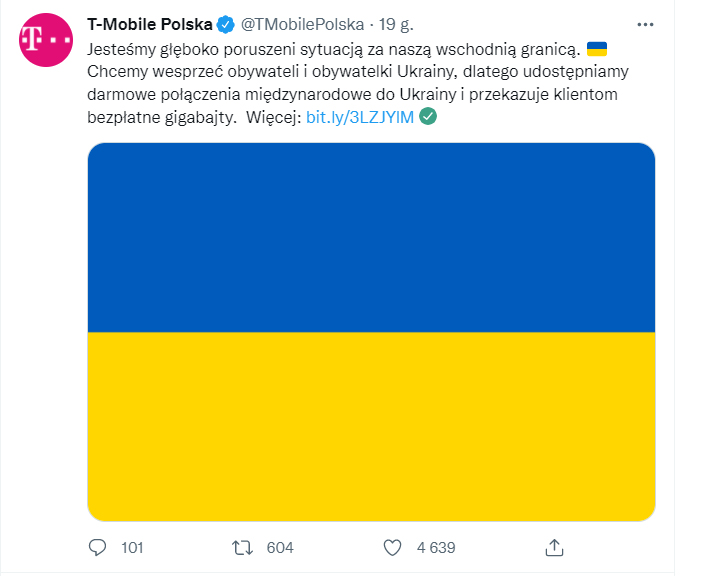Click the words 'bezpłatne gigabajty' in the tweet
Viewport: 706px width, 576px height.
[162, 117]
